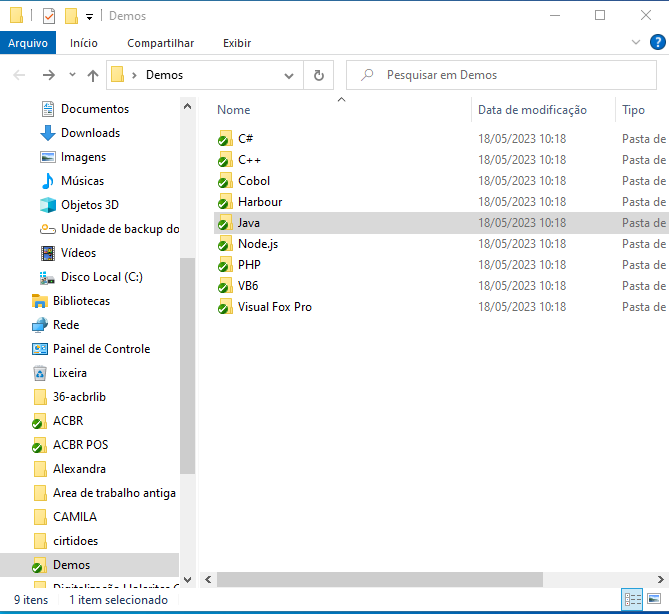Select the C++ folder icon

pos(224,160)
